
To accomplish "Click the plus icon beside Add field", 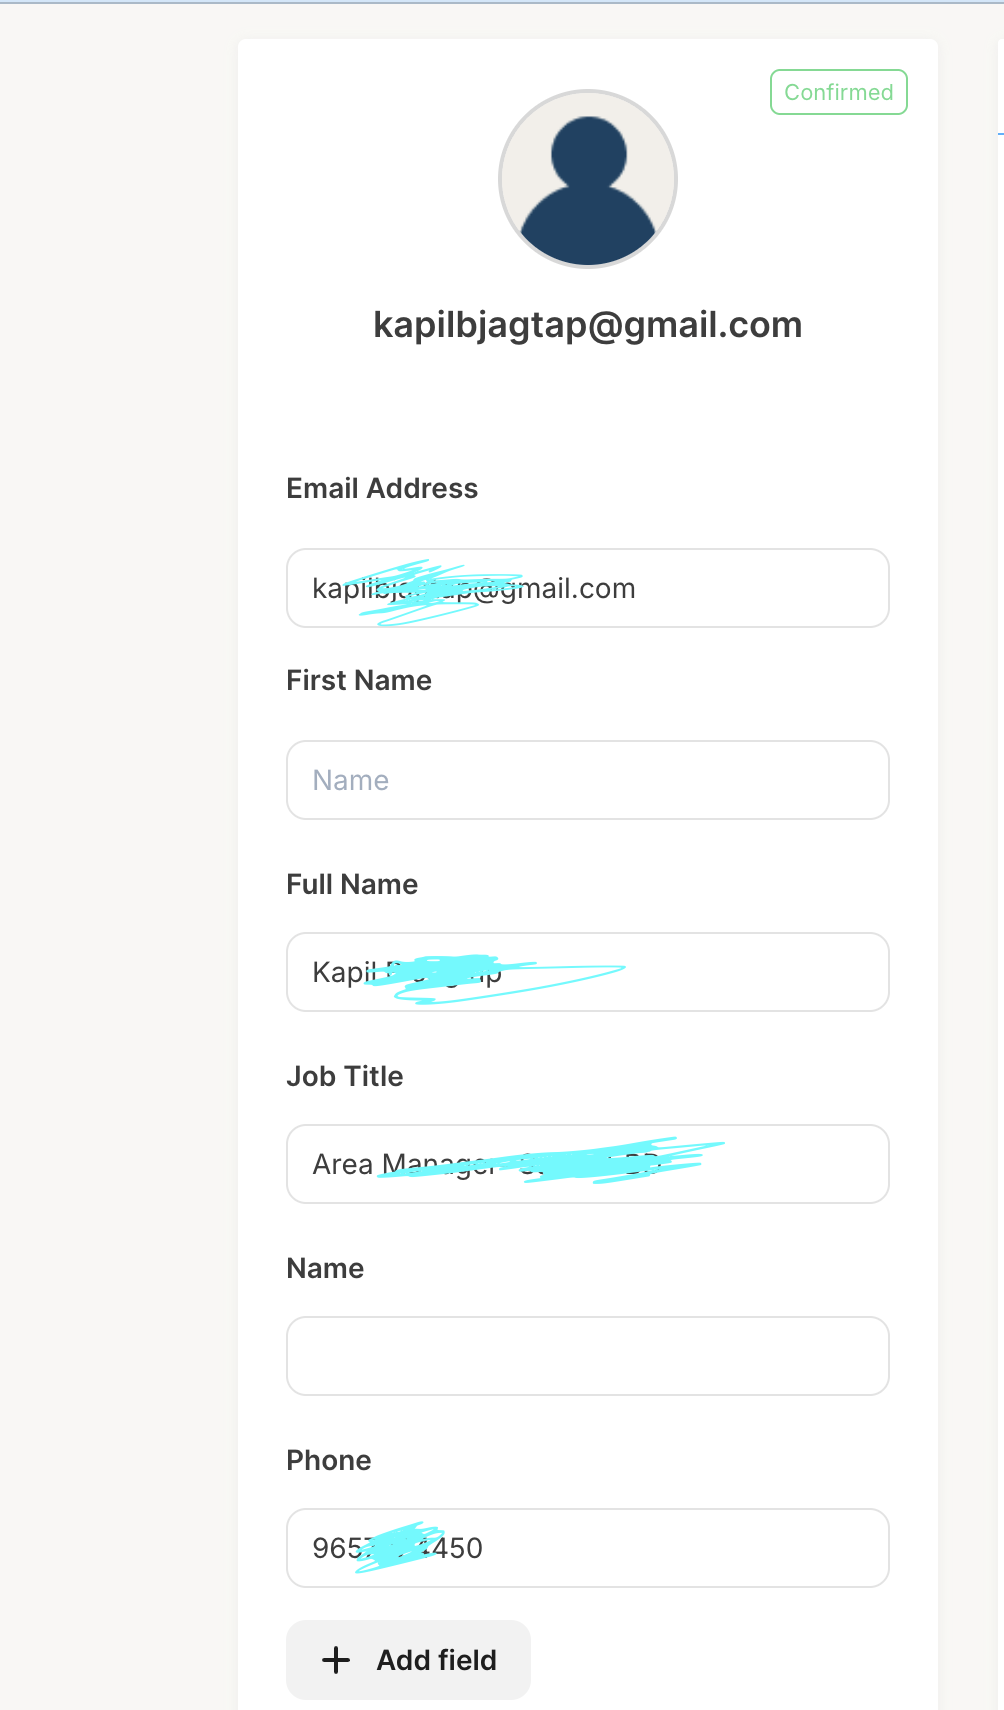I will pos(336,1660).
